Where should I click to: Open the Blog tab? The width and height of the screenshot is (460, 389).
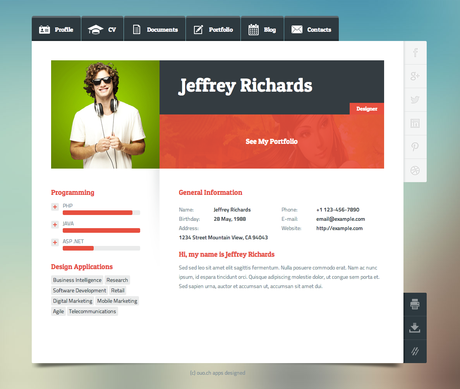[x=262, y=29]
